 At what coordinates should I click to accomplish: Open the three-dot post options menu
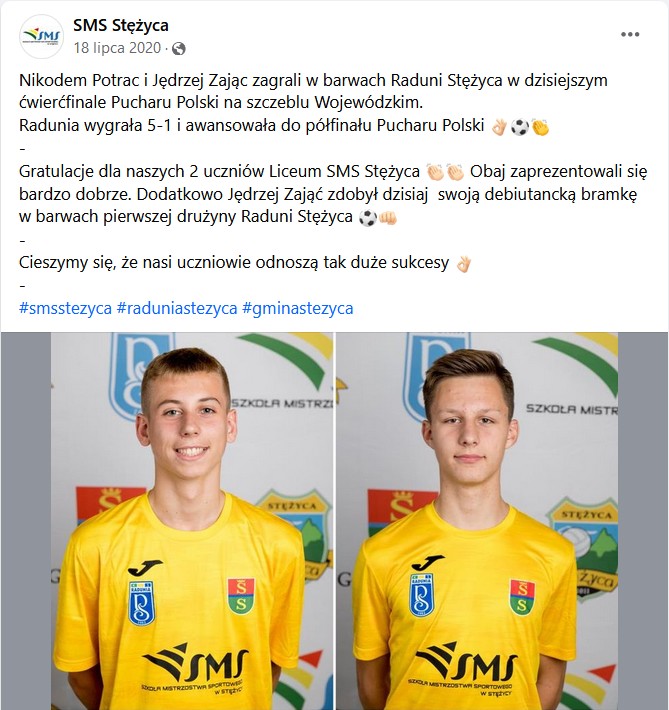pyautogui.click(x=630, y=34)
